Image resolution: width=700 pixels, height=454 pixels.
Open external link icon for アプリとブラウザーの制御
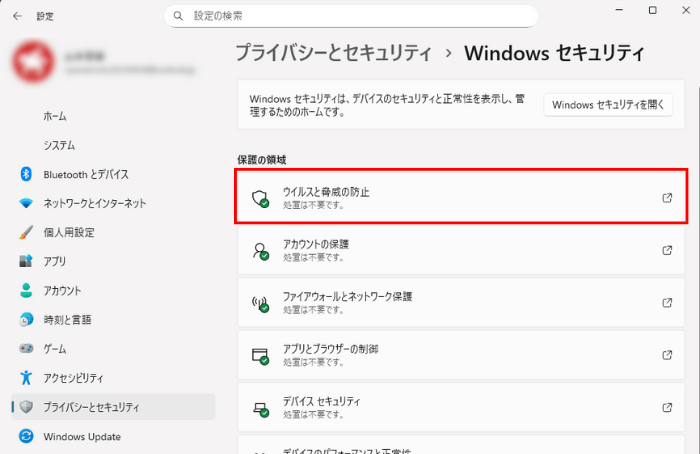tap(667, 355)
